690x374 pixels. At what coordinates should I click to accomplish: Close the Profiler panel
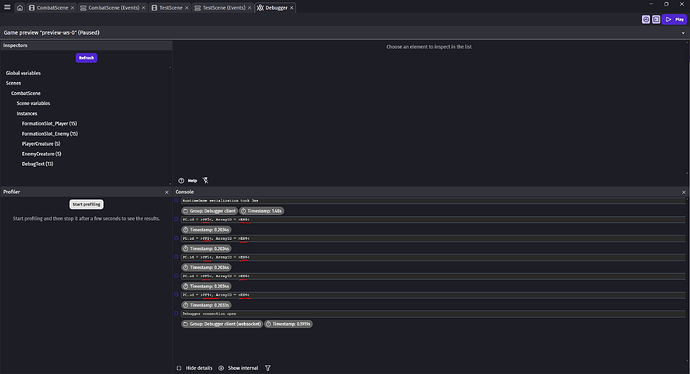pos(166,192)
